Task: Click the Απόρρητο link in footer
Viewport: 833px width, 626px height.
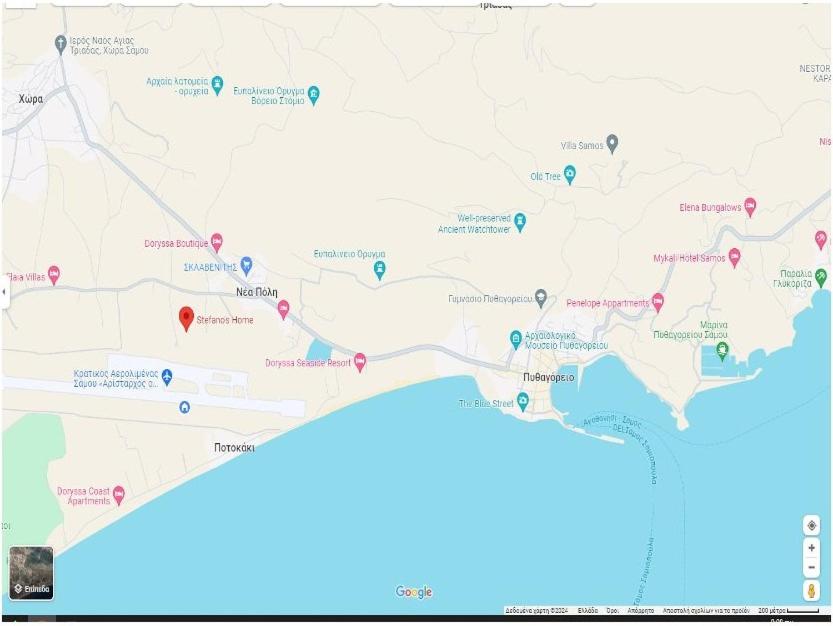Action: (640, 611)
